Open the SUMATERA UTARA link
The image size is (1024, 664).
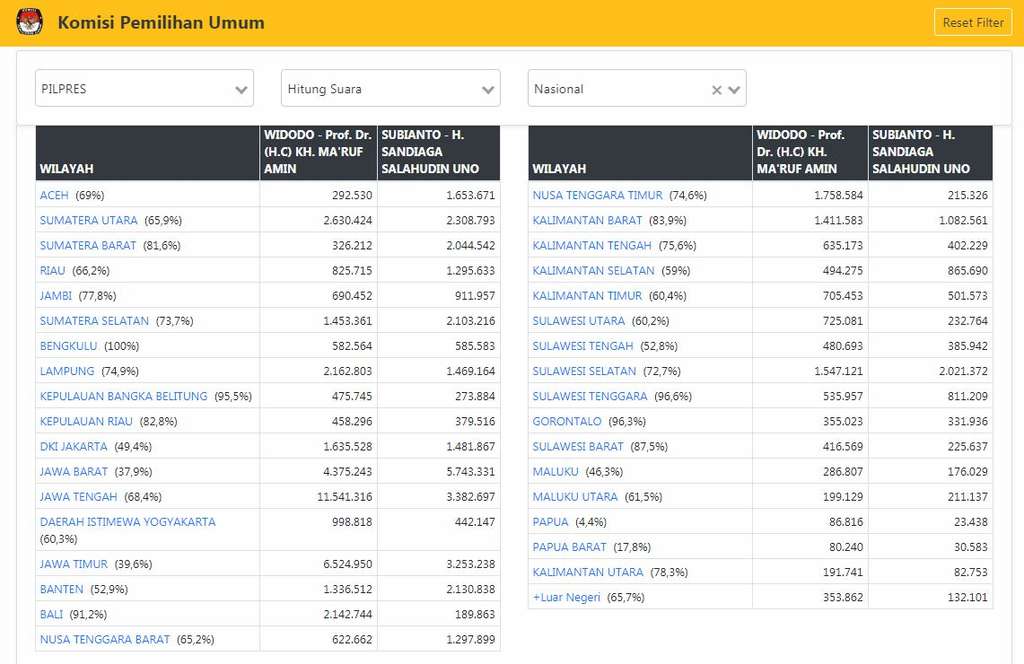coord(89,220)
